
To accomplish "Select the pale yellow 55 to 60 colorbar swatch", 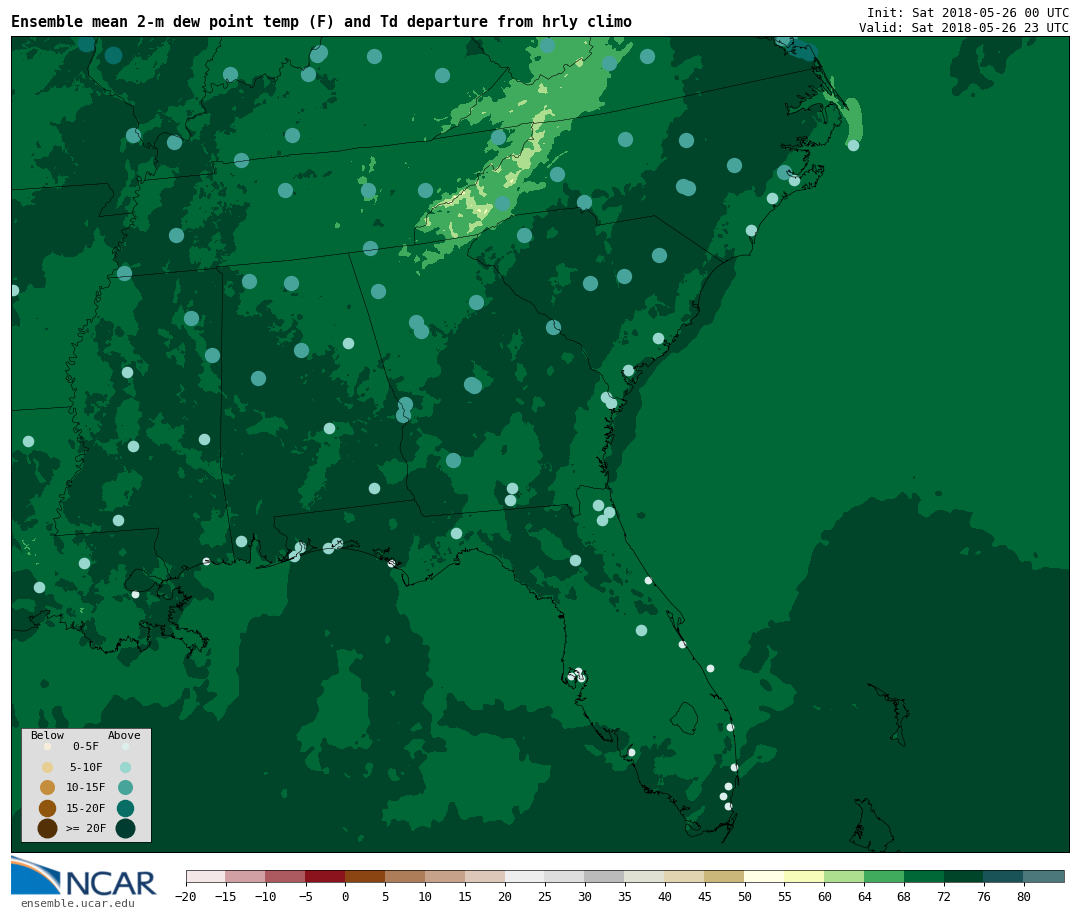I will click(804, 876).
